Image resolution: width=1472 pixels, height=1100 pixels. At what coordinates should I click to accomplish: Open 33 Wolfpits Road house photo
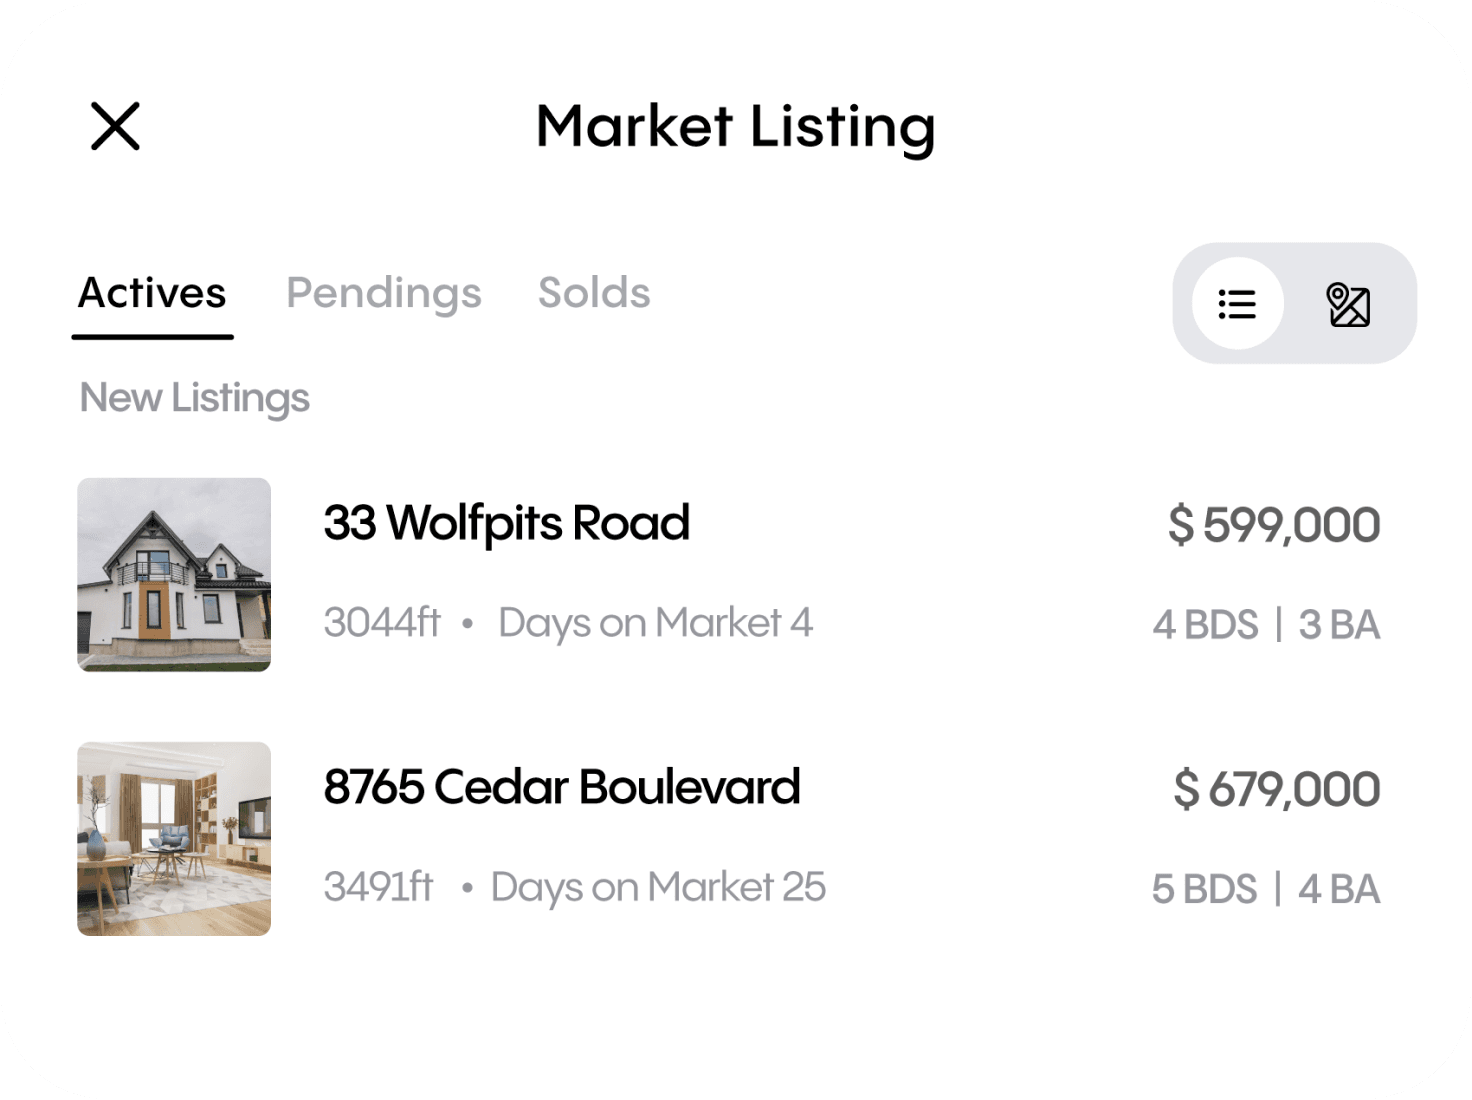(174, 574)
